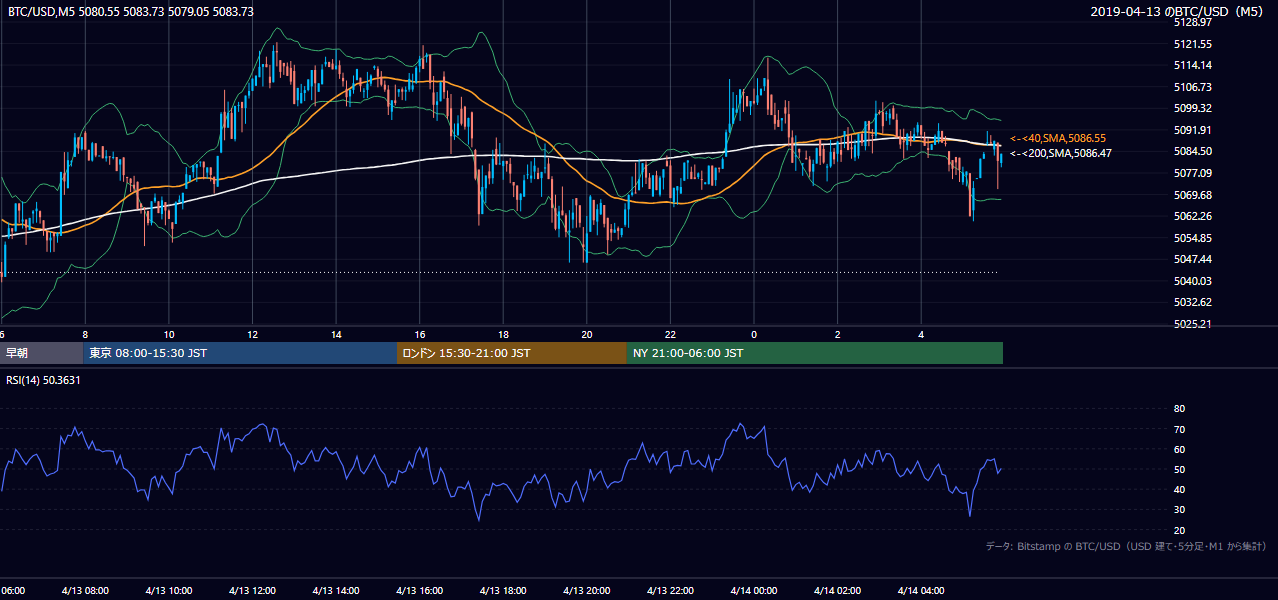Click the 5032.62 price axis label
Viewport: 1278px width, 600px height.
pos(1194,302)
